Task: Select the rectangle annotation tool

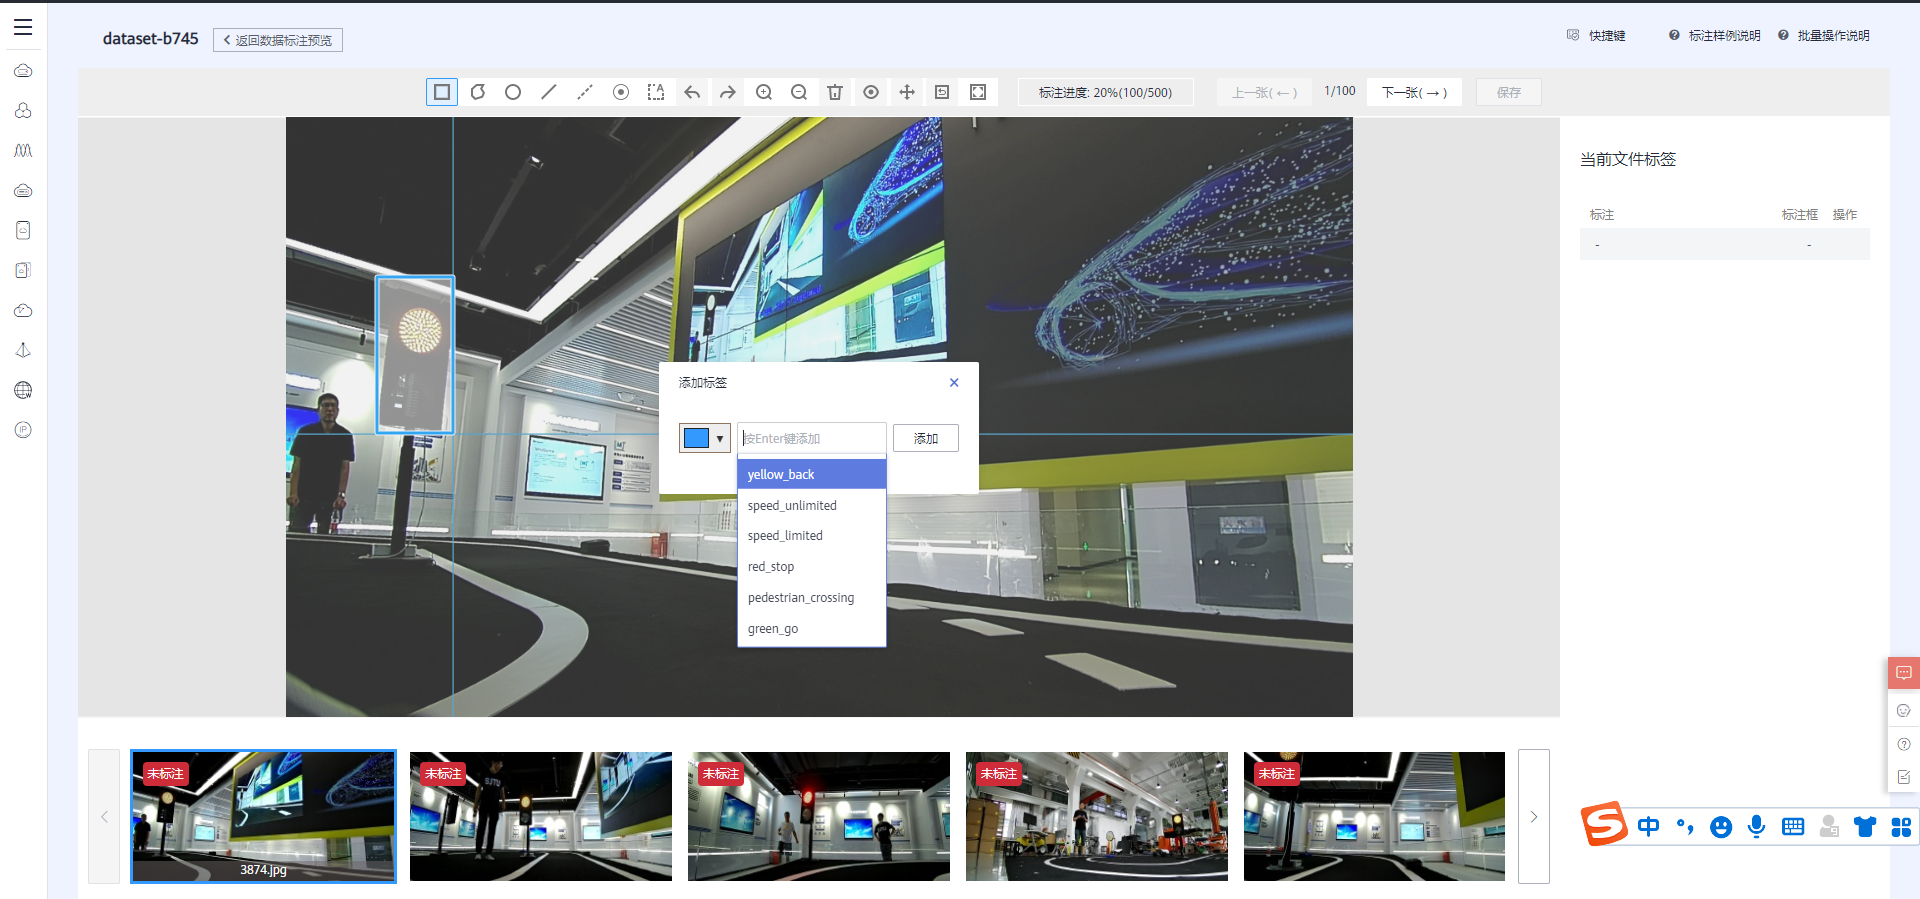Action: 441,92
